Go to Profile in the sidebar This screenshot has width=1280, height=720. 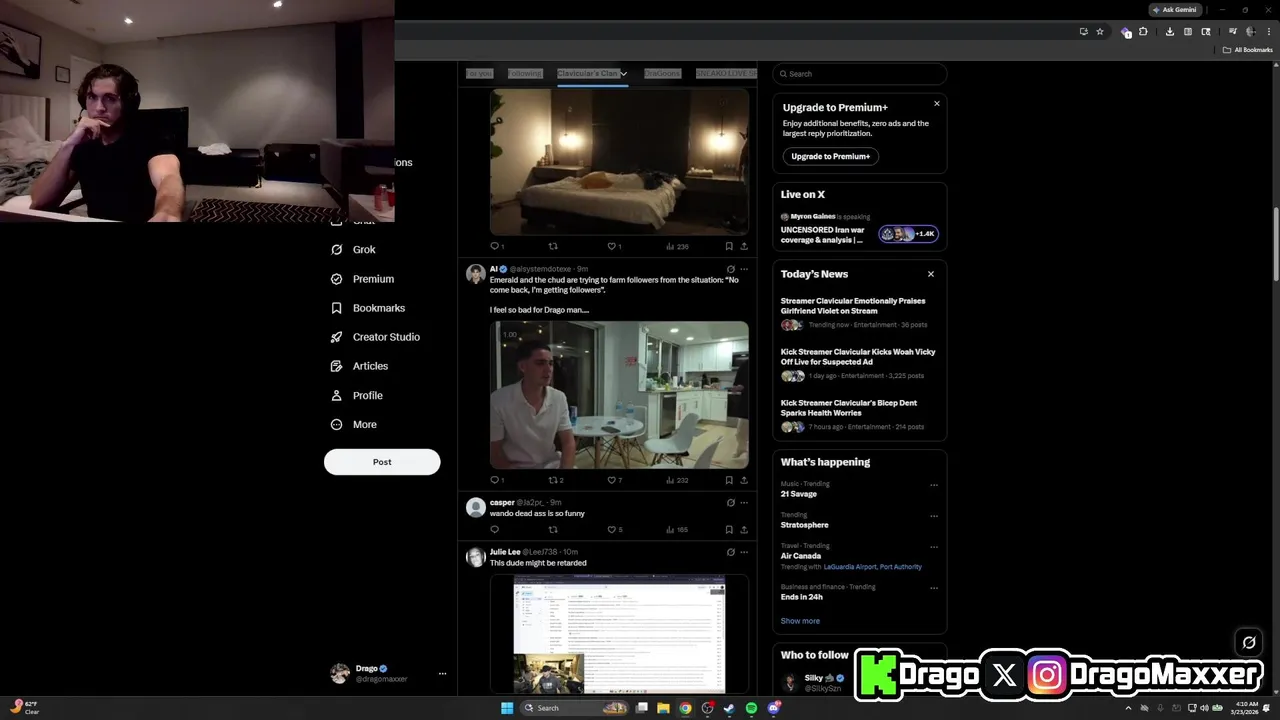(x=357, y=395)
